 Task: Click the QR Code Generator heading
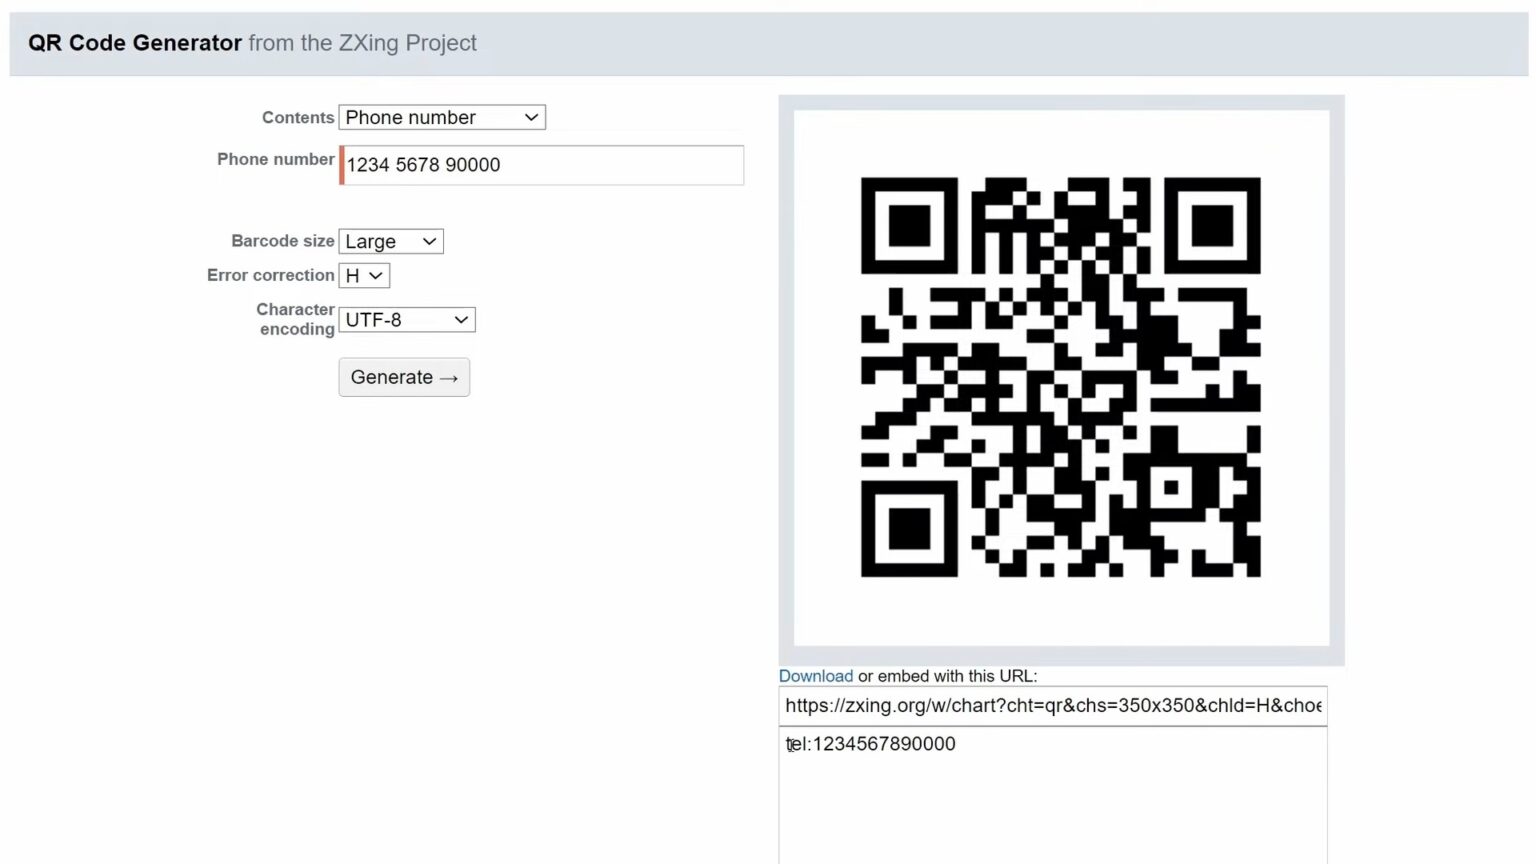[x=134, y=43]
